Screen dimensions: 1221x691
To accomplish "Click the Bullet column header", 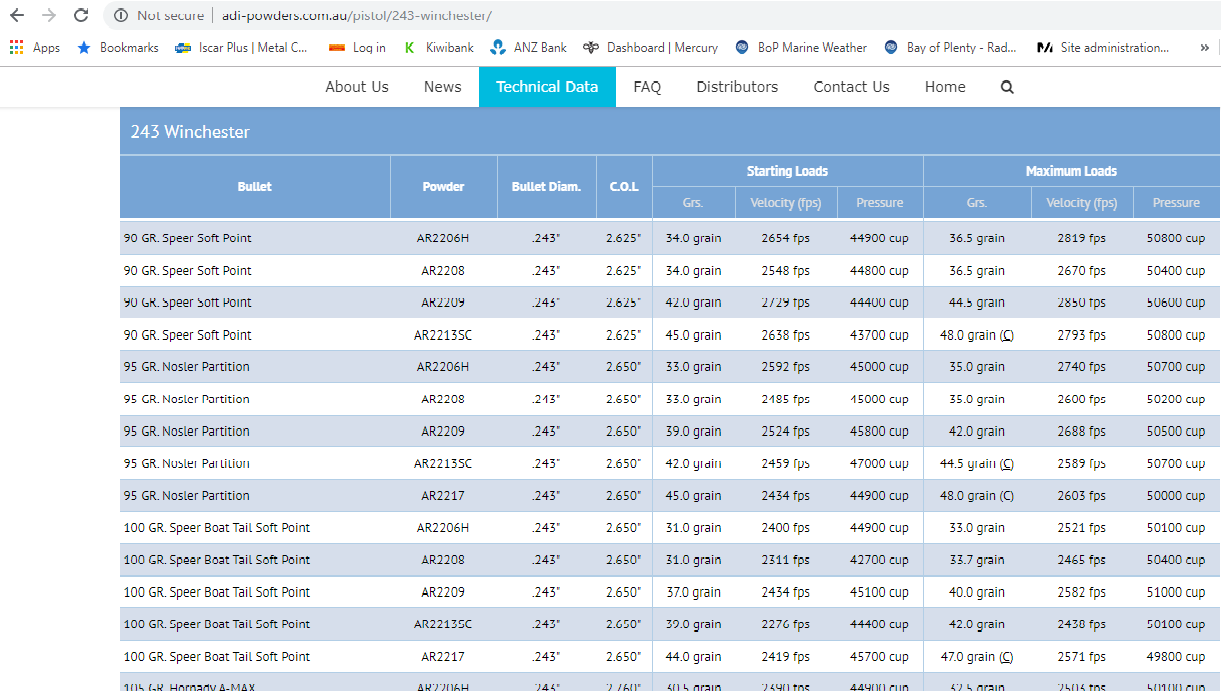I will [x=255, y=187].
